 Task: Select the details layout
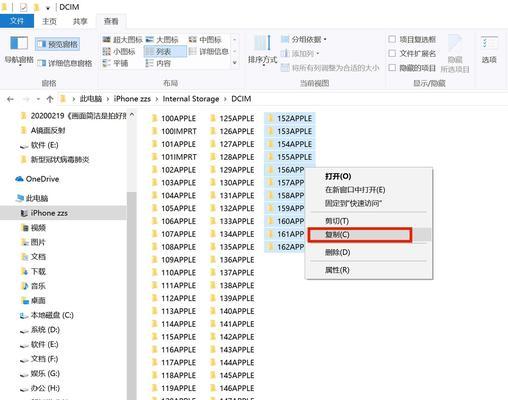point(209,51)
